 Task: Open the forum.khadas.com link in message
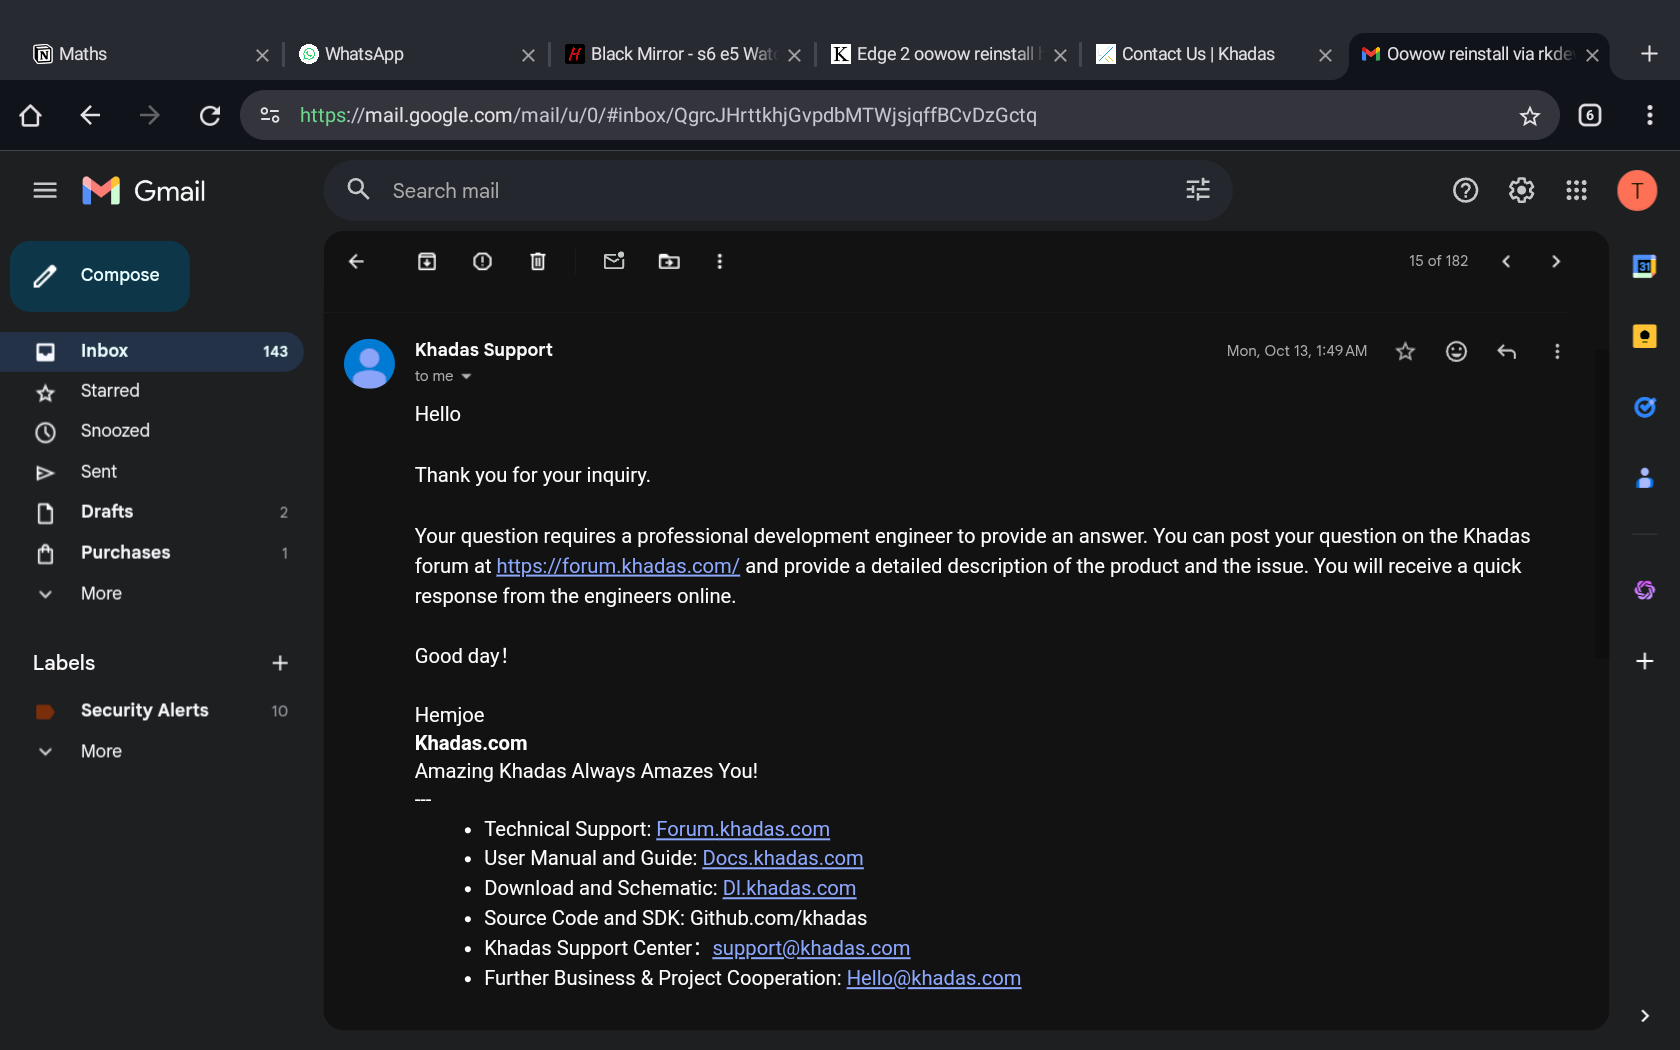[x=617, y=566]
